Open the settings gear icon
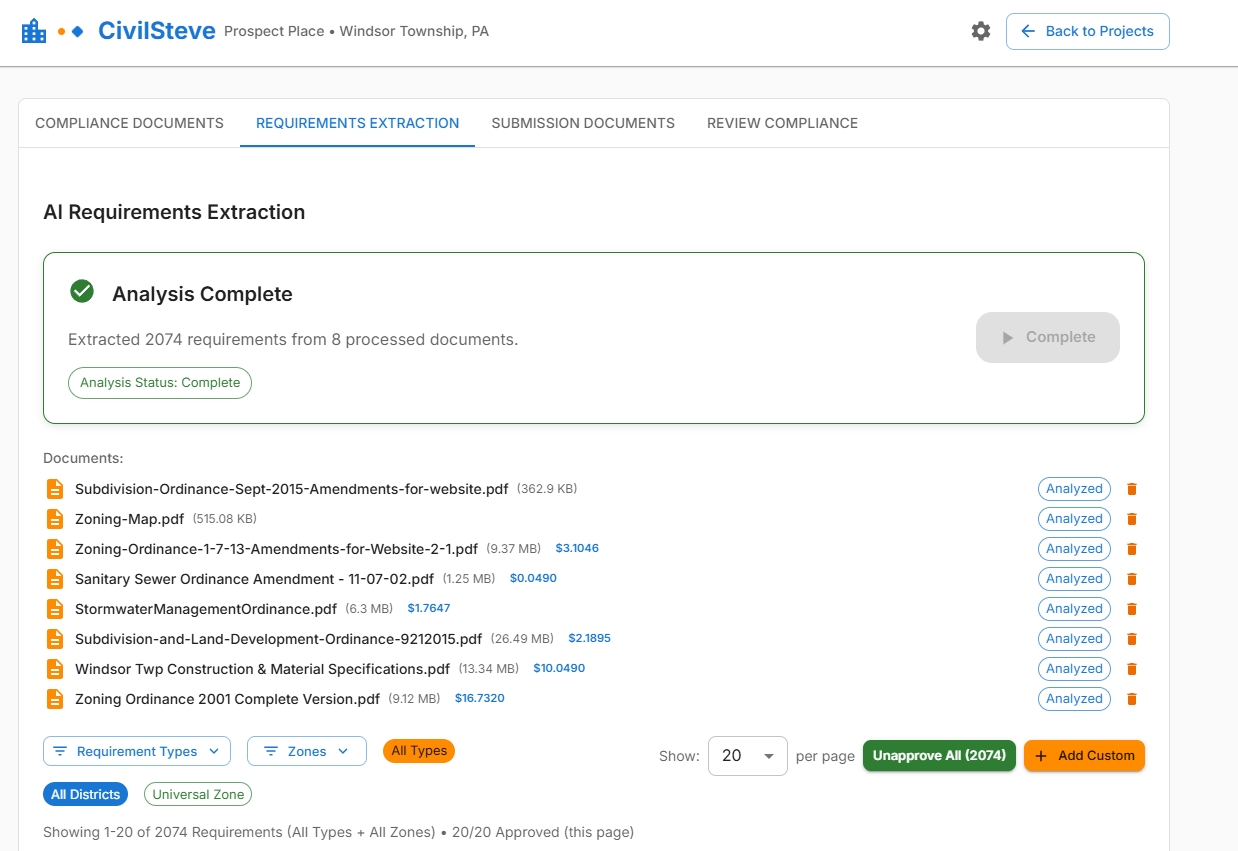1238x851 pixels. click(980, 31)
